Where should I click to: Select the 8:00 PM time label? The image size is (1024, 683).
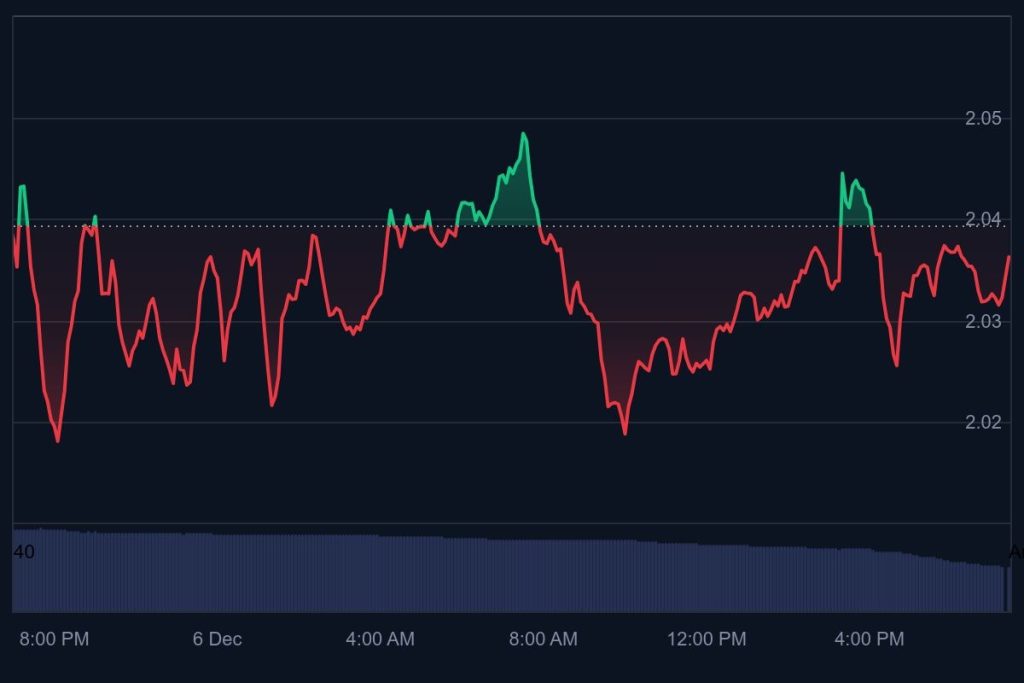coord(54,639)
